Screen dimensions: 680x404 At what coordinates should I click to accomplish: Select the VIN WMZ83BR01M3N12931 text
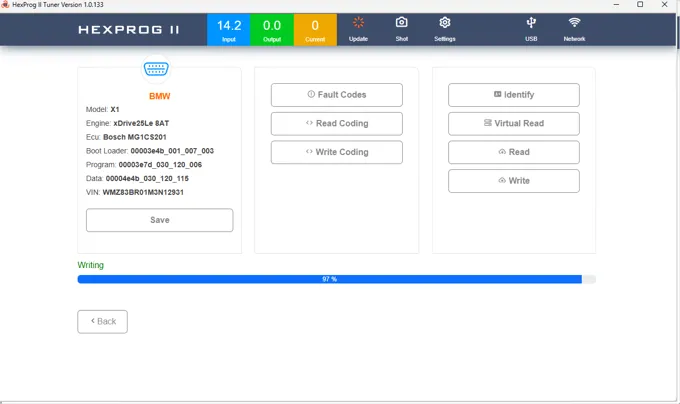(x=143, y=192)
